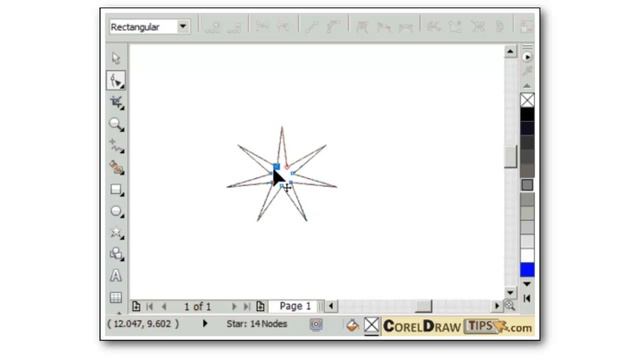Image resolution: width=640 pixels, height=360 pixels.
Task: Open the Rectangular selection mode dropdown
Action: click(183, 27)
